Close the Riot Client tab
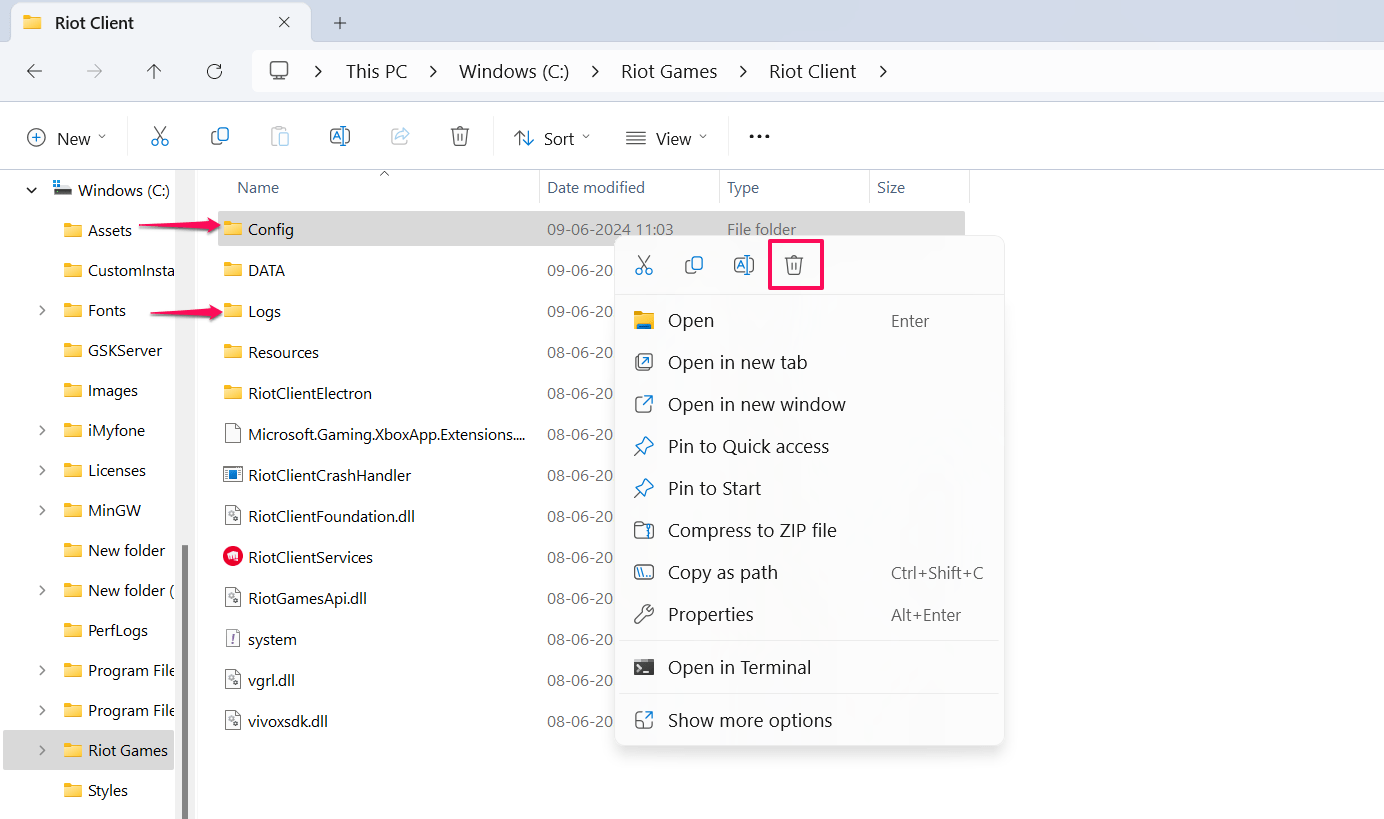This screenshot has width=1384, height=819. [x=285, y=22]
